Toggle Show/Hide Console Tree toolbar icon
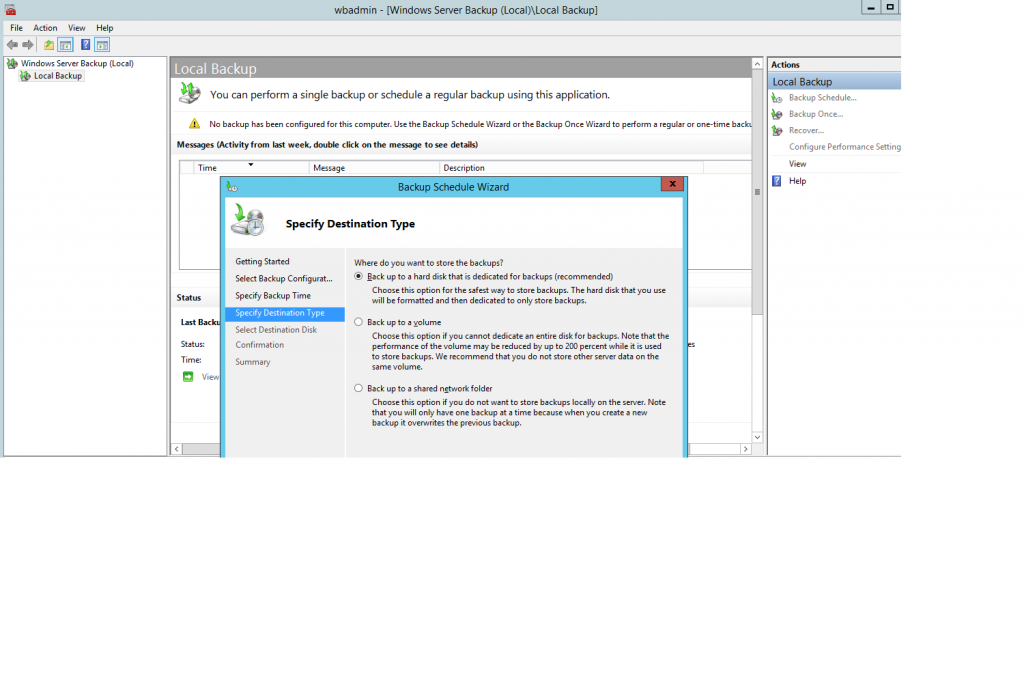 [x=65, y=45]
